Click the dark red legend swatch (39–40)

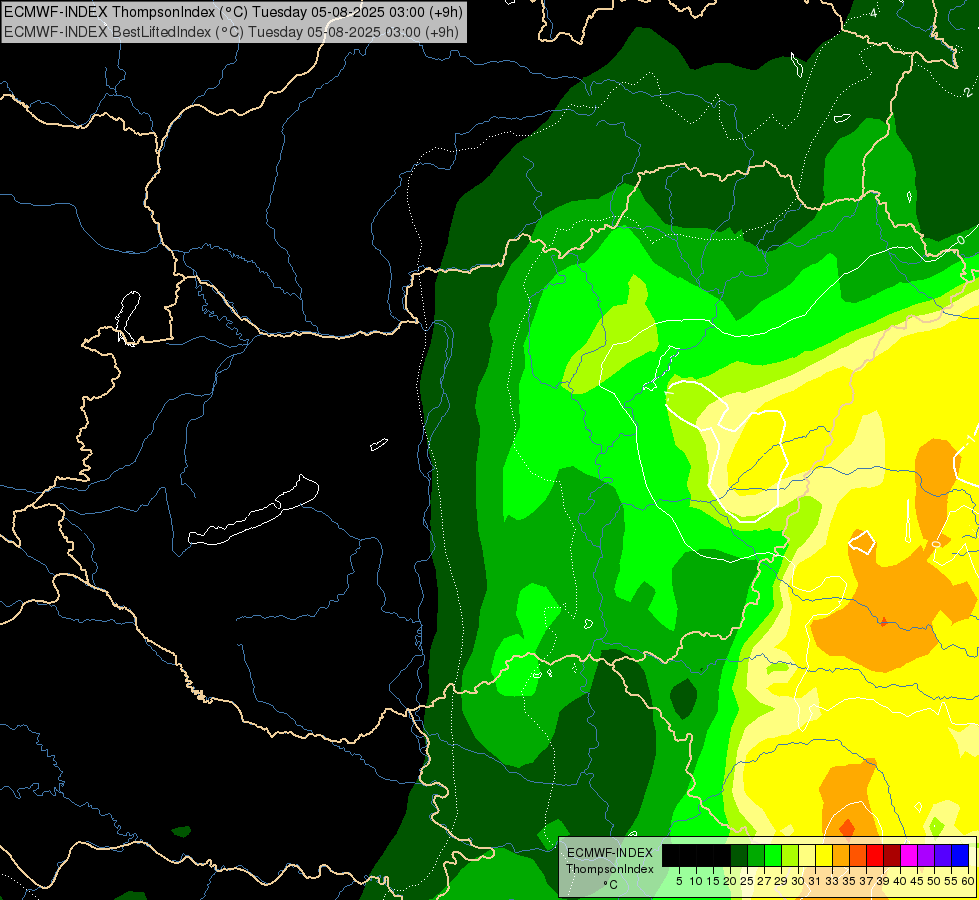pos(892,855)
